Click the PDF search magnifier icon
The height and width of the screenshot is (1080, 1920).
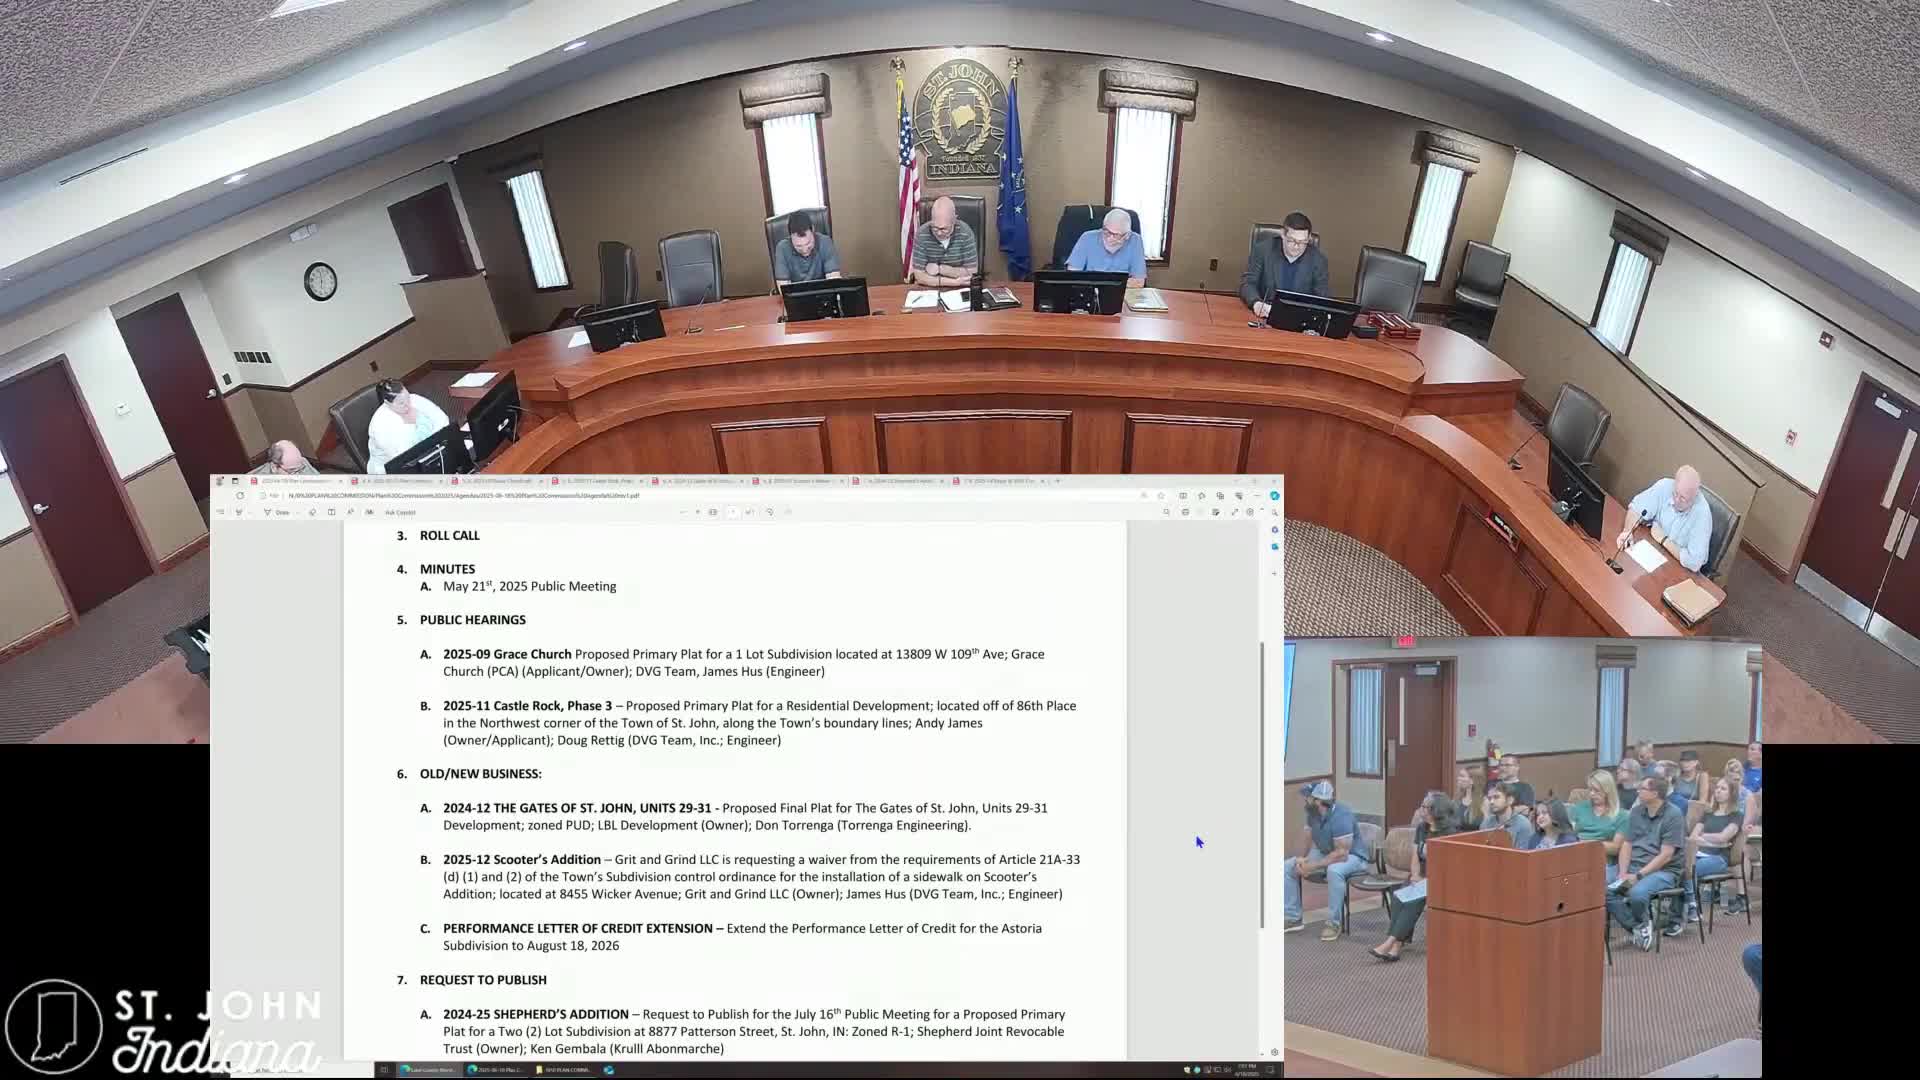pyautogui.click(x=1166, y=512)
